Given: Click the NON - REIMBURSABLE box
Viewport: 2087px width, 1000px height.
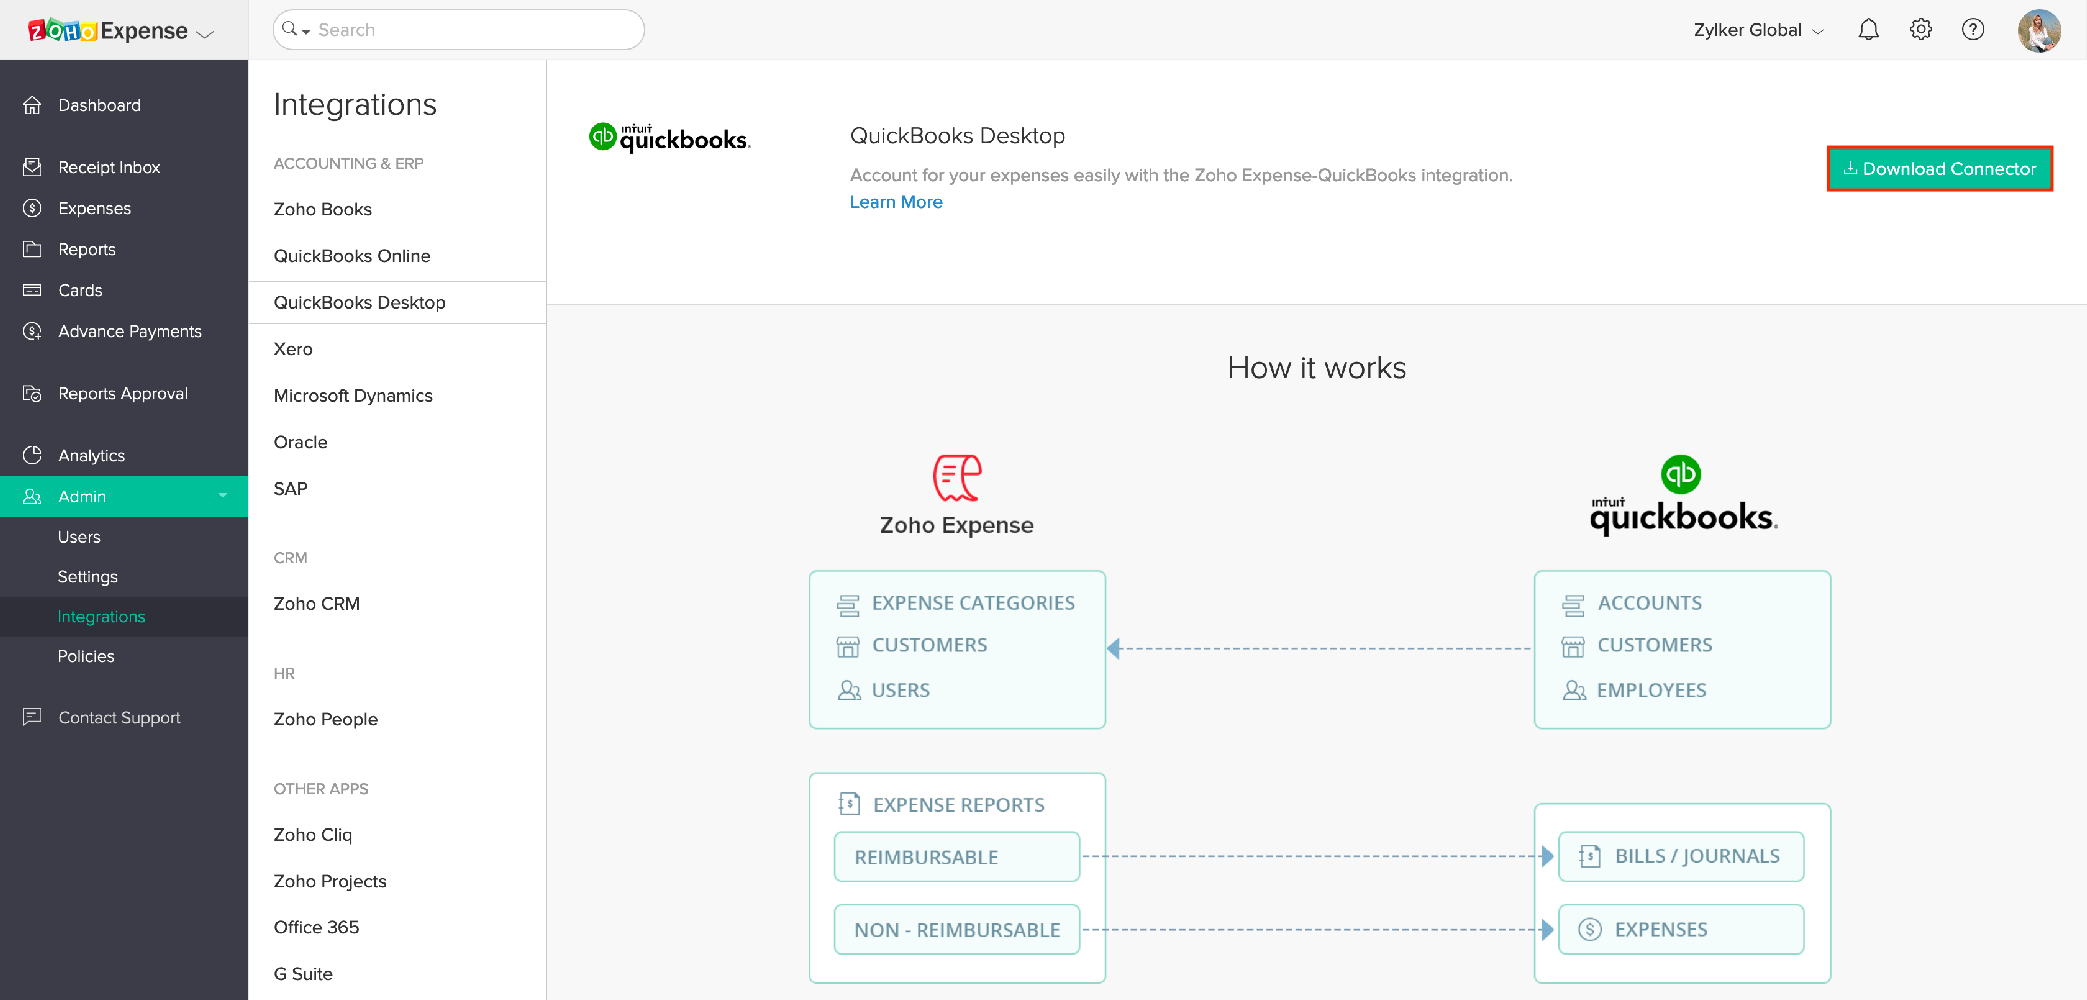Looking at the screenshot, I should 957,930.
